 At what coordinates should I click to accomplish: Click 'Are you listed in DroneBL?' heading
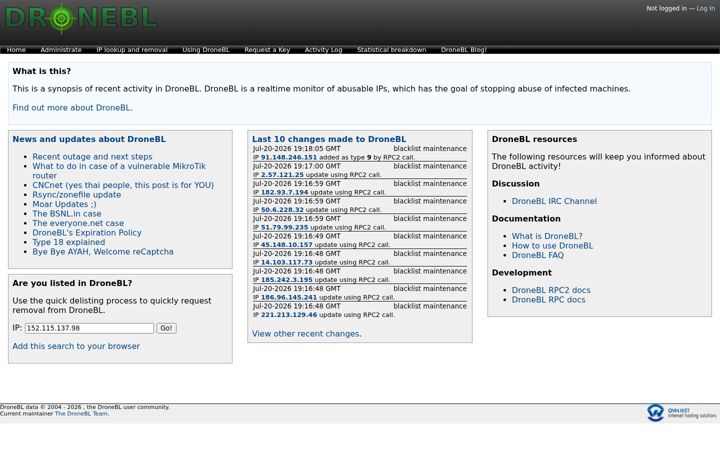tap(72, 283)
